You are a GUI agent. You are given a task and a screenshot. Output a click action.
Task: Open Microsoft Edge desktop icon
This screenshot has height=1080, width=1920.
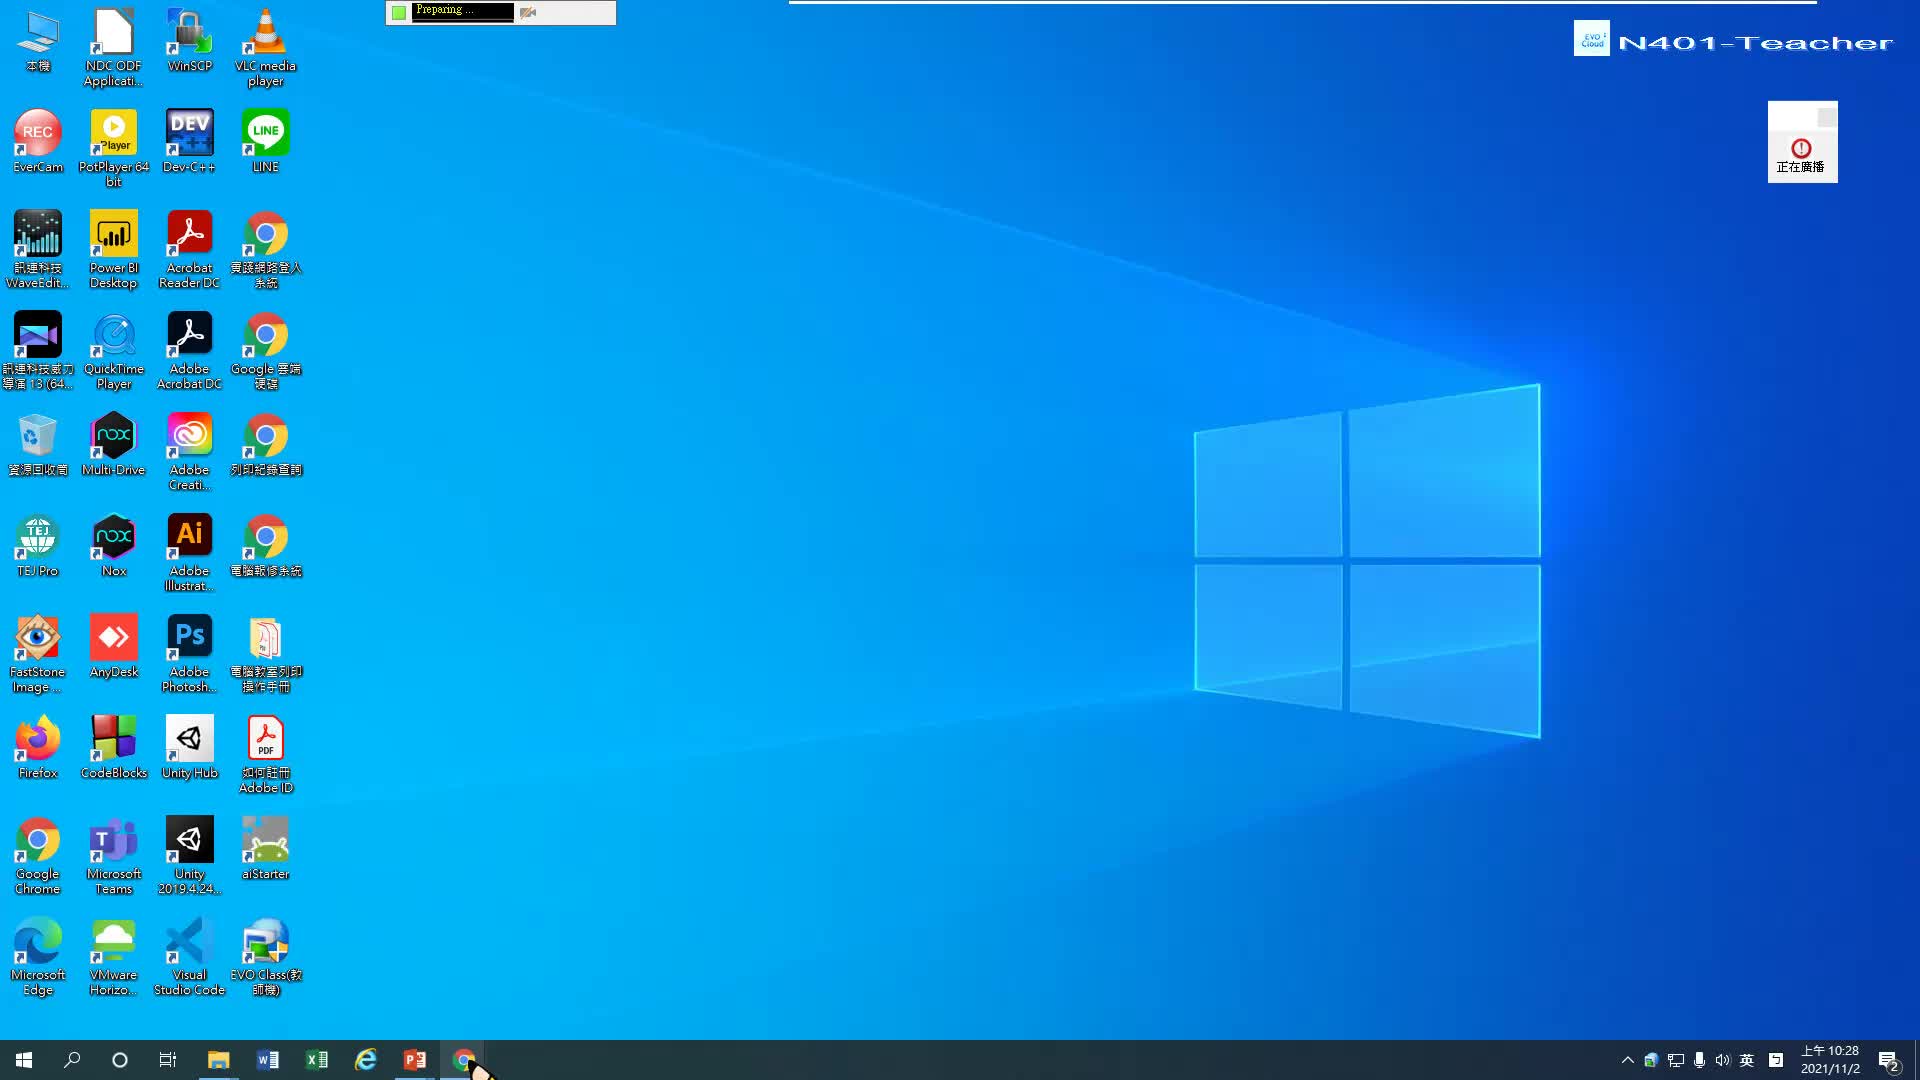(x=38, y=957)
